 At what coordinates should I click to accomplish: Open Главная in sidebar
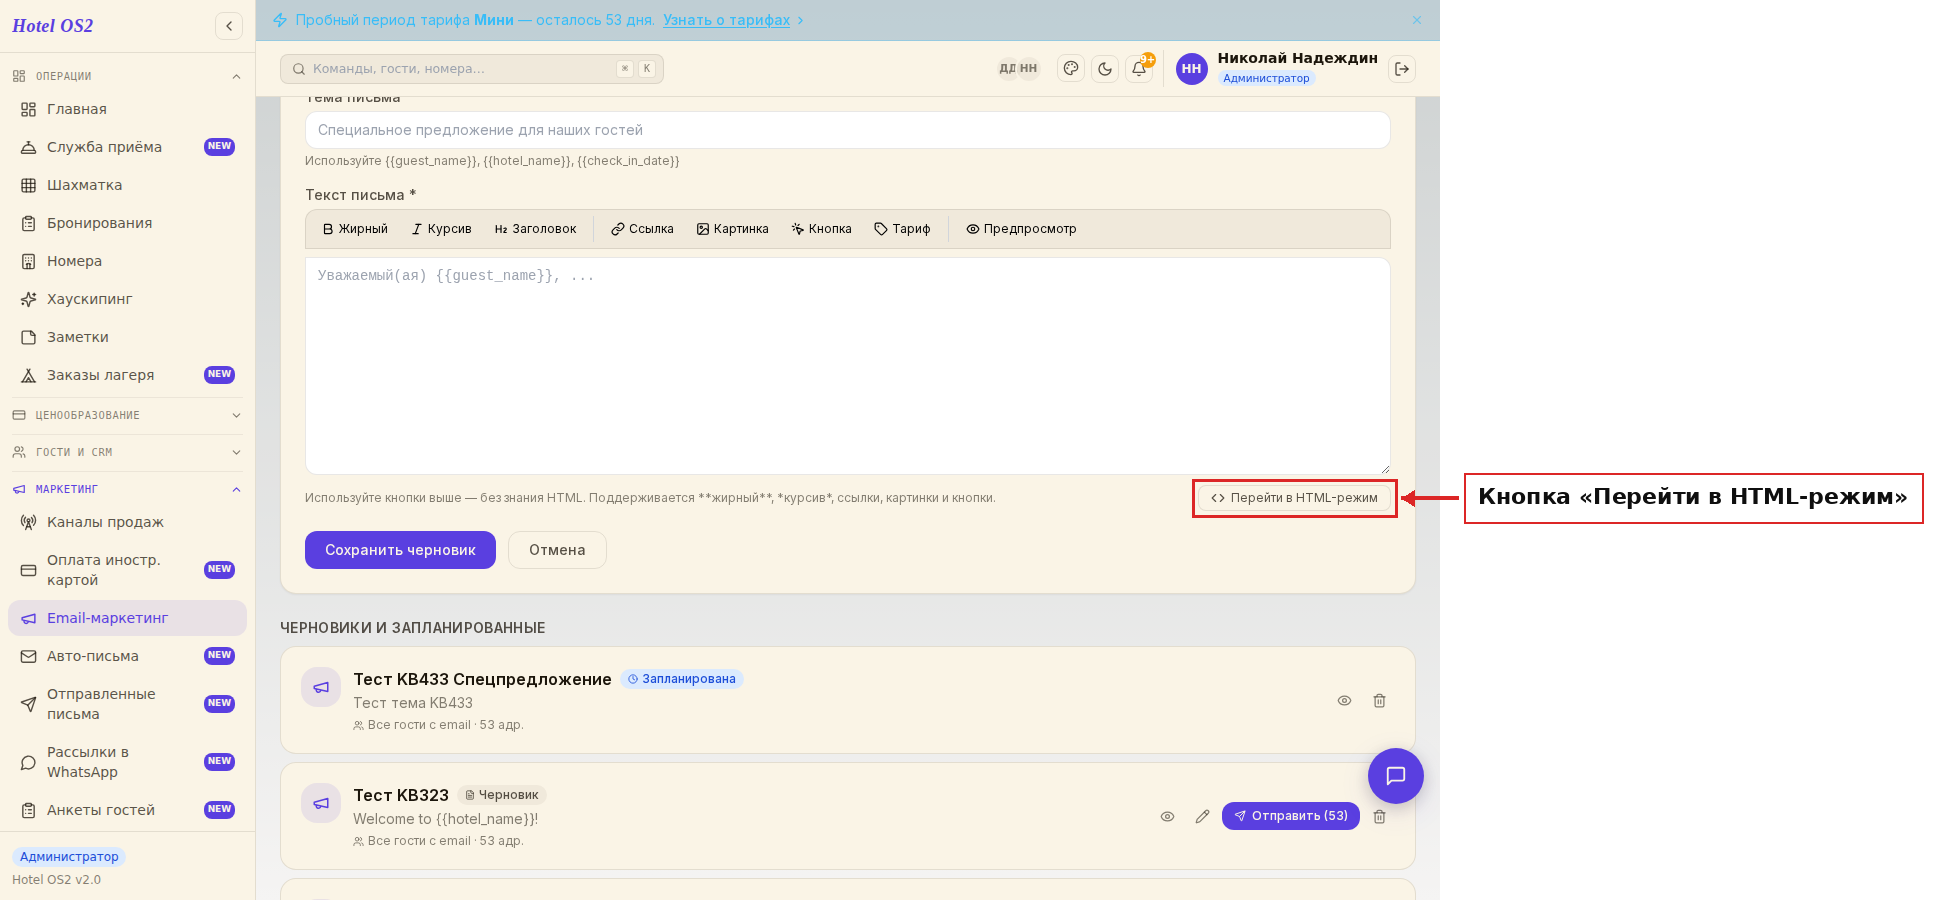127,109
